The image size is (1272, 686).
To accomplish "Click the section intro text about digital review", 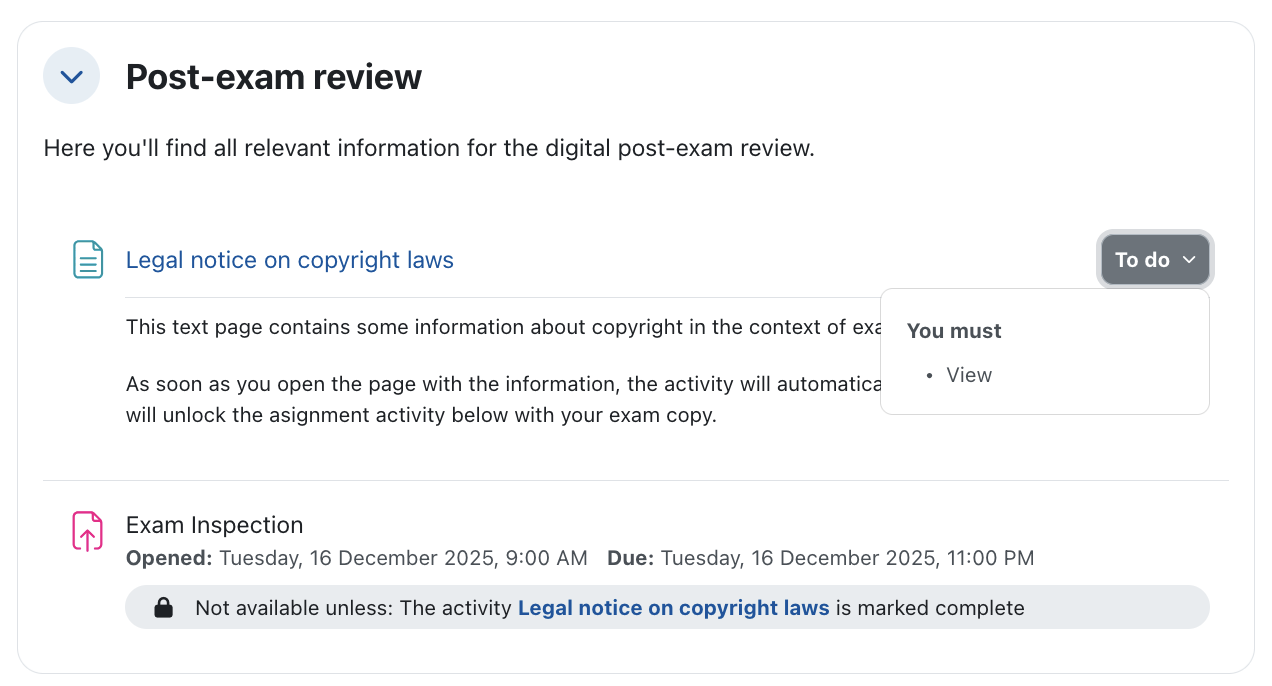I will 429,149.
